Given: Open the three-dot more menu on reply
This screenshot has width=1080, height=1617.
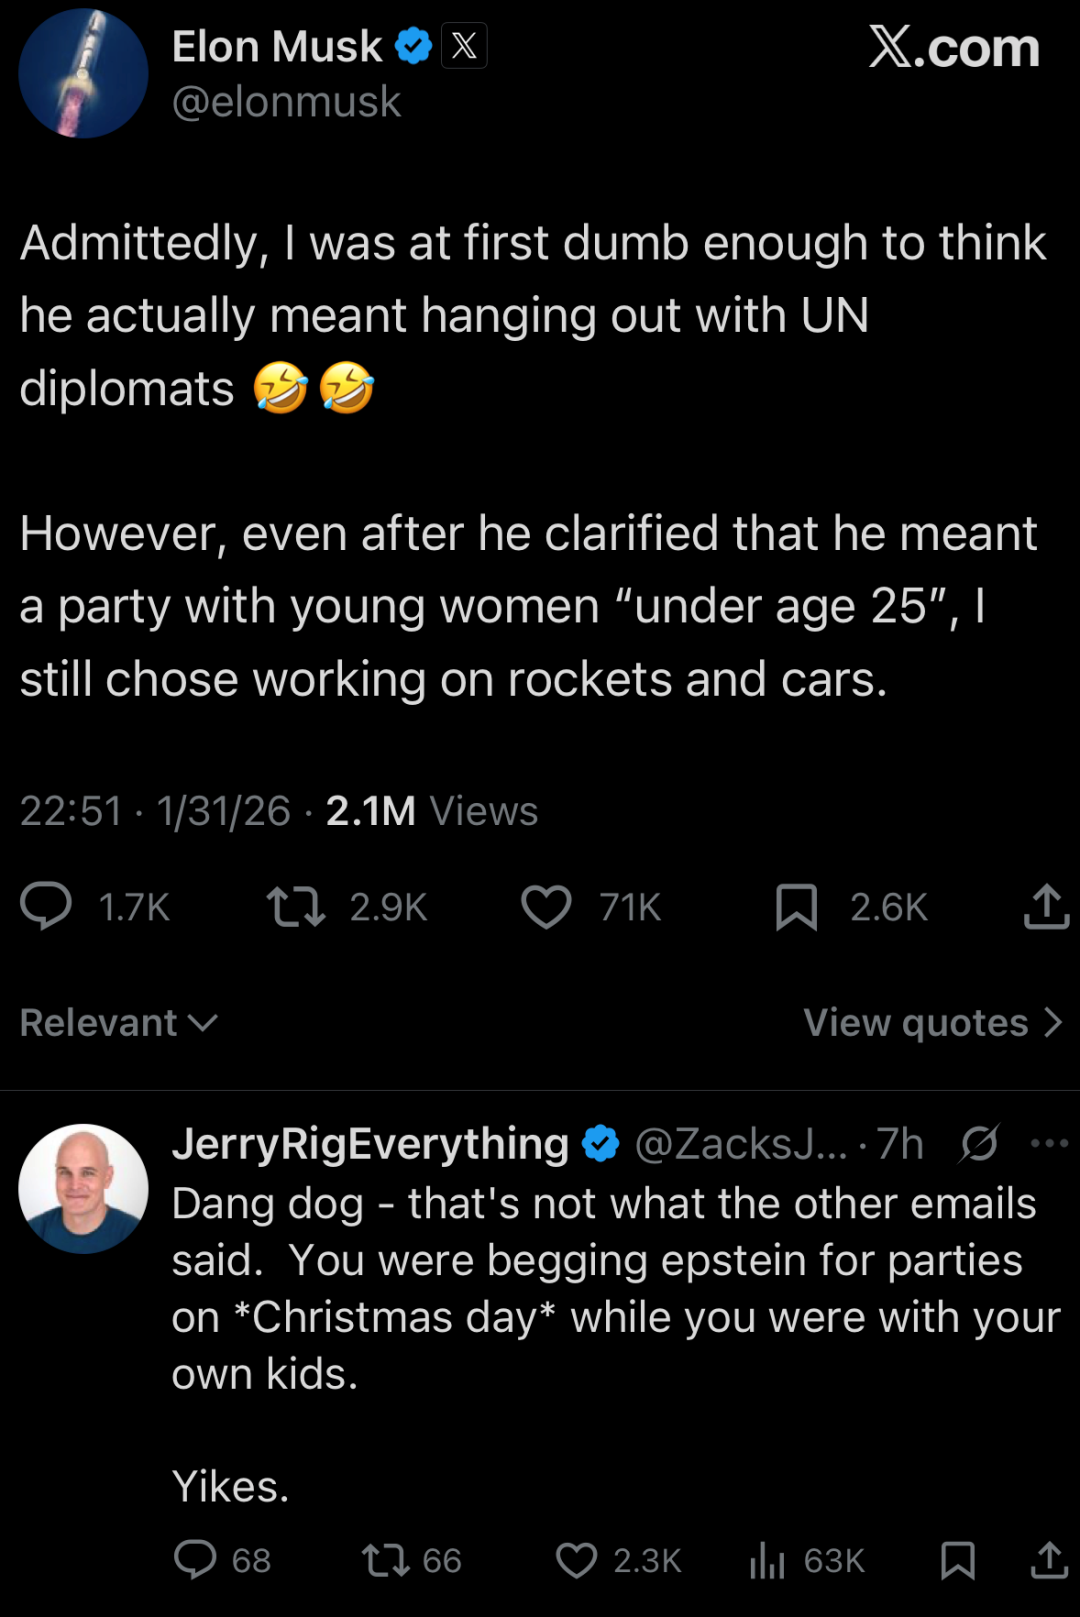Looking at the screenshot, I should [1048, 1144].
